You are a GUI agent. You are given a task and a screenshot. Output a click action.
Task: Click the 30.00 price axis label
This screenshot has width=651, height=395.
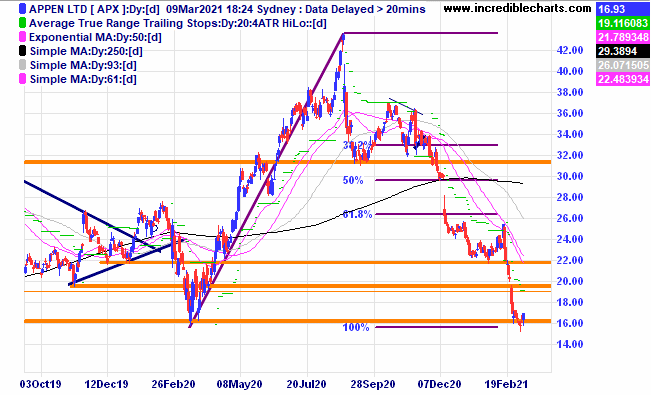[570, 176]
